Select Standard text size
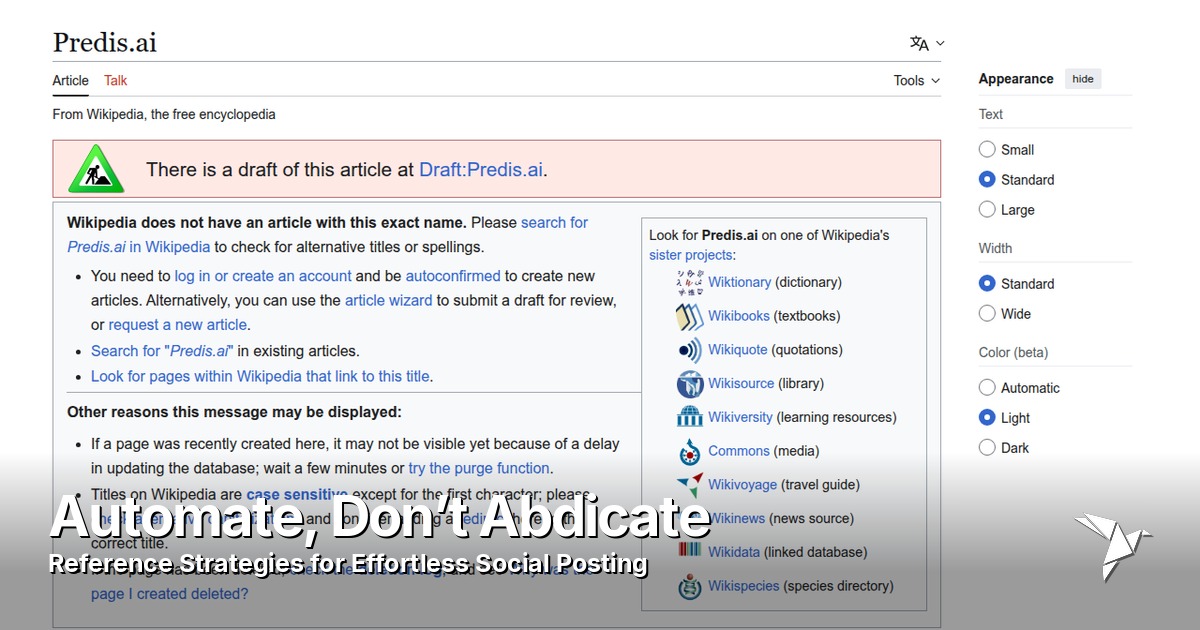Viewport: 1200px width, 630px height. coord(987,180)
